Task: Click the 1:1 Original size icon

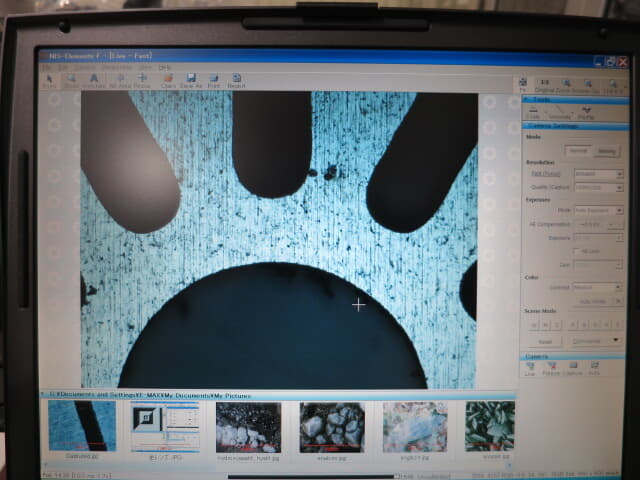Action: 545,85
